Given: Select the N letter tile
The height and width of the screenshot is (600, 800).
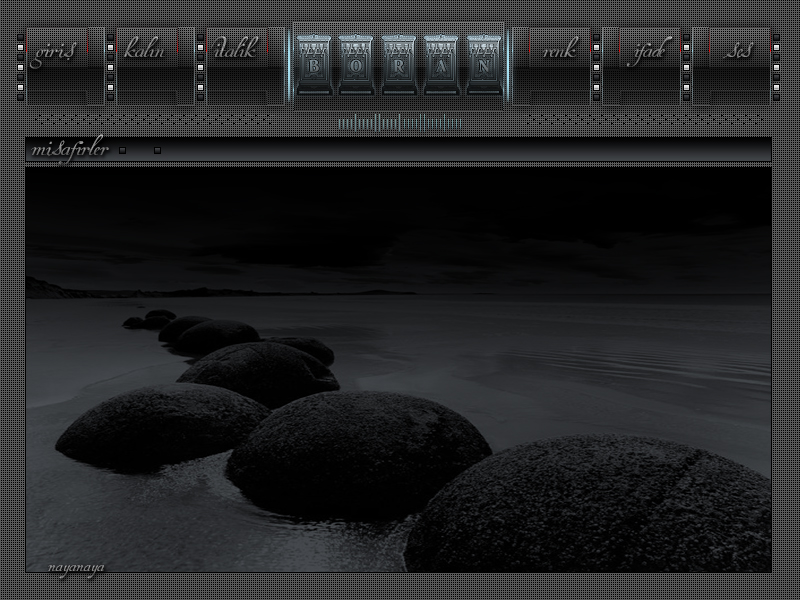Looking at the screenshot, I should [x=484, y=65].
